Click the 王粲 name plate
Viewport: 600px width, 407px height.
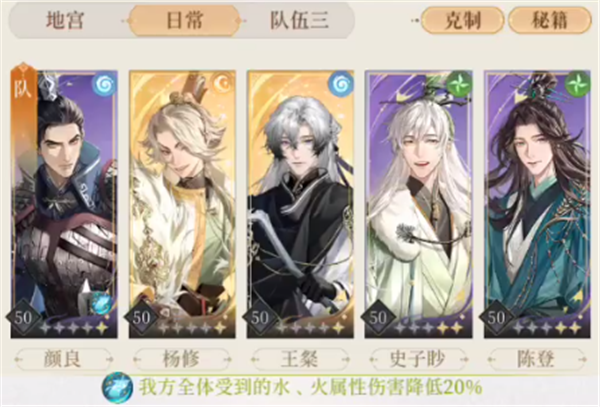(300, 359)
